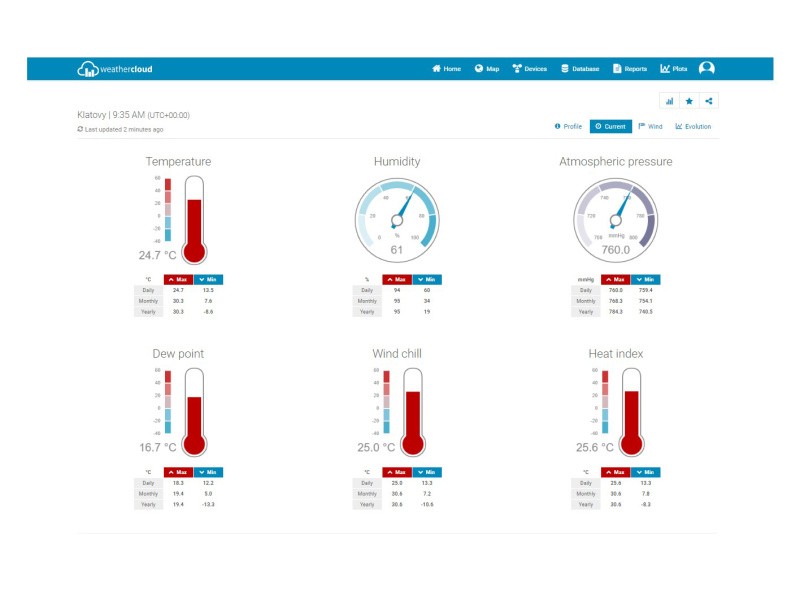Go to Home in the top navigation
Screen dimensions: 800x600
point(446,69)
